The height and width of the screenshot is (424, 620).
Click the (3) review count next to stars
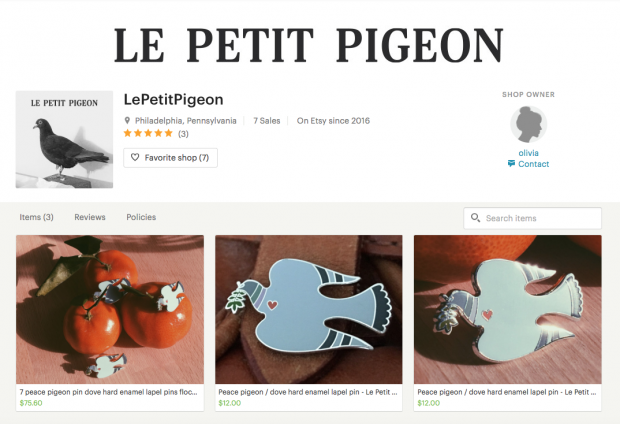[x=183, y=134]
